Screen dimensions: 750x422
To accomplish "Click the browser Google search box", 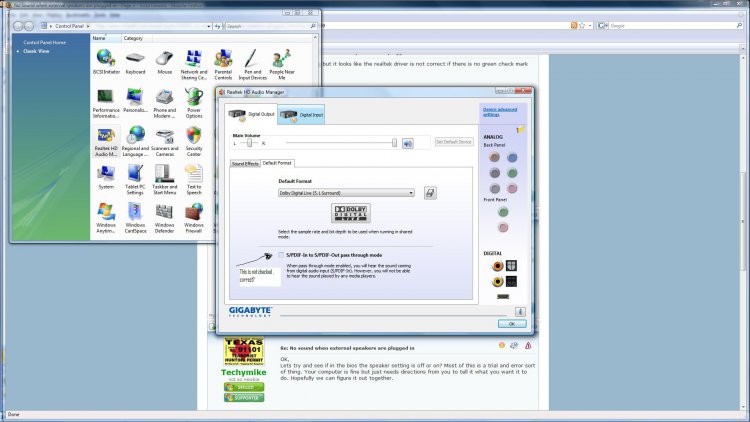I will tap(672, 25).
